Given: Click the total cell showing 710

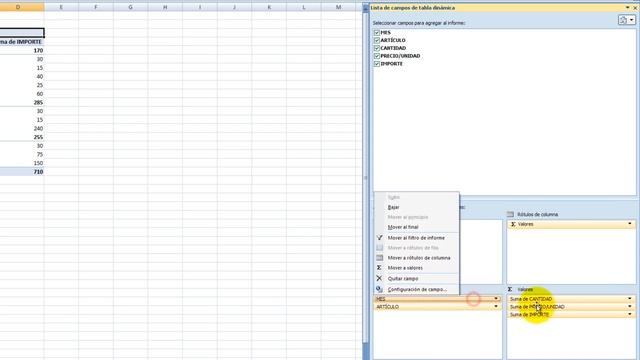Looking at the screenshot, I should pos(22,172).
